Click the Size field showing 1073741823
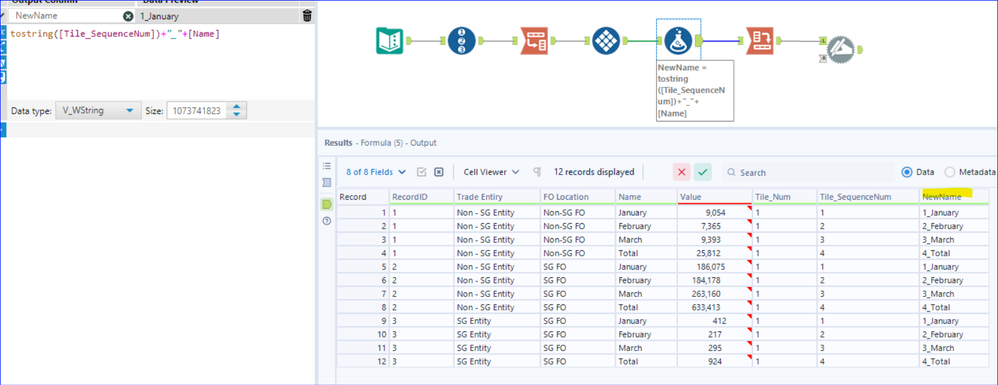Screen dimensions: 998x385 [197, 111]
